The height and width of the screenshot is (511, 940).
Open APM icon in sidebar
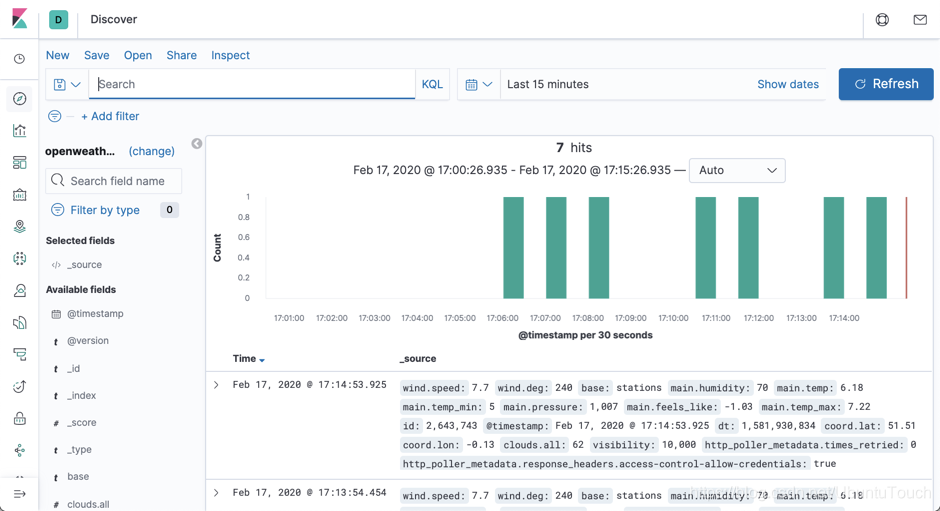point(20,354)
